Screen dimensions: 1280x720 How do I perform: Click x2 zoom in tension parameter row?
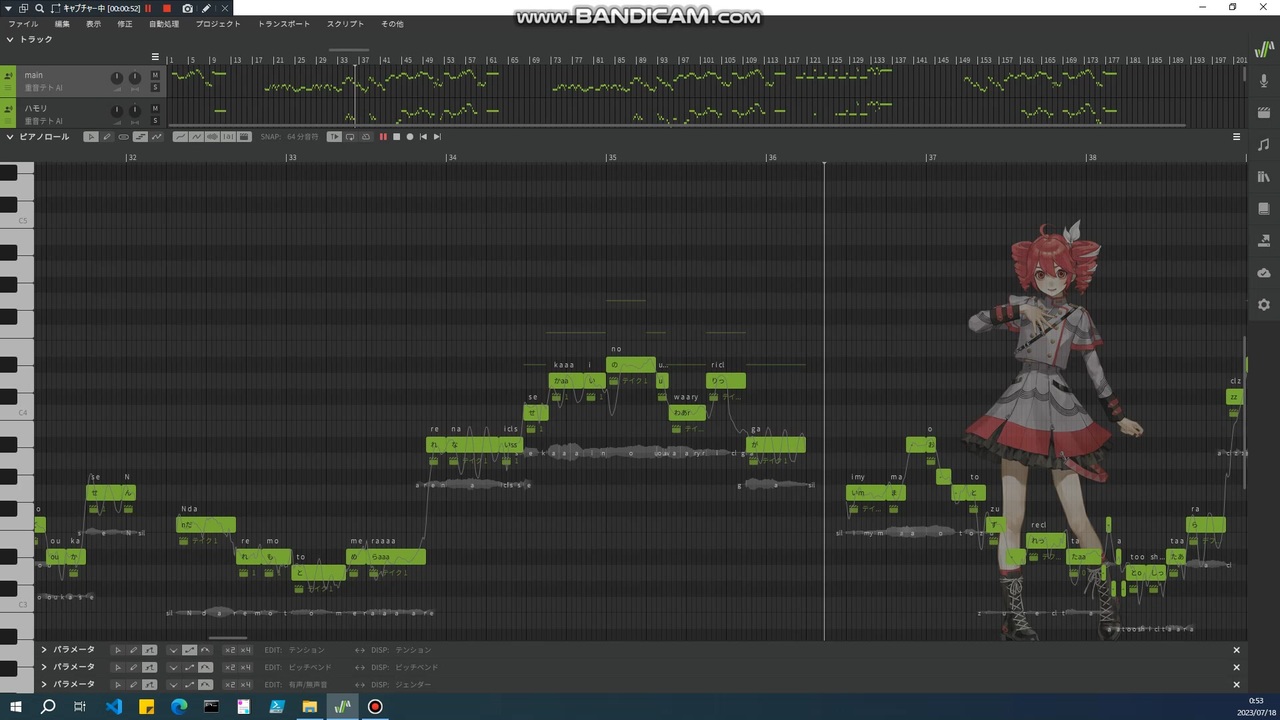point(230,650)
